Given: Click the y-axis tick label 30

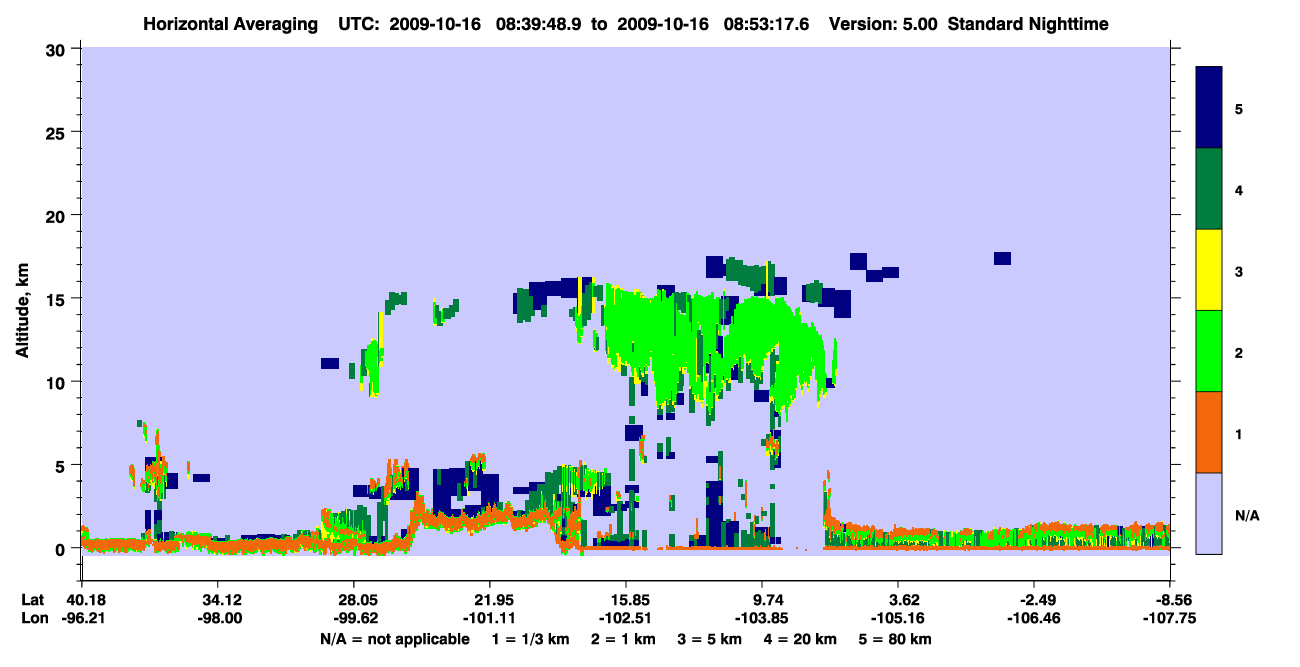Looking at the screenshot, I should coord(58,48).
